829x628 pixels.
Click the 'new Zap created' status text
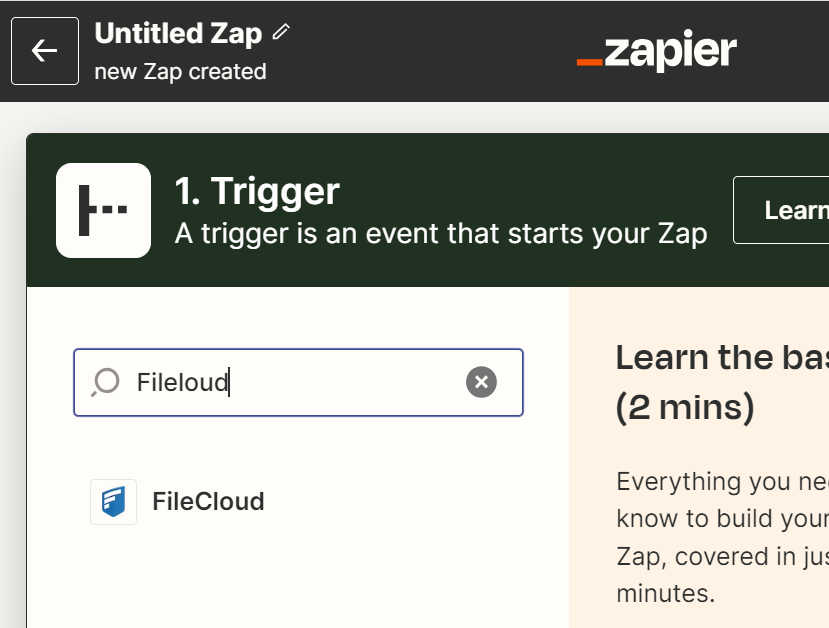(180, 71)
